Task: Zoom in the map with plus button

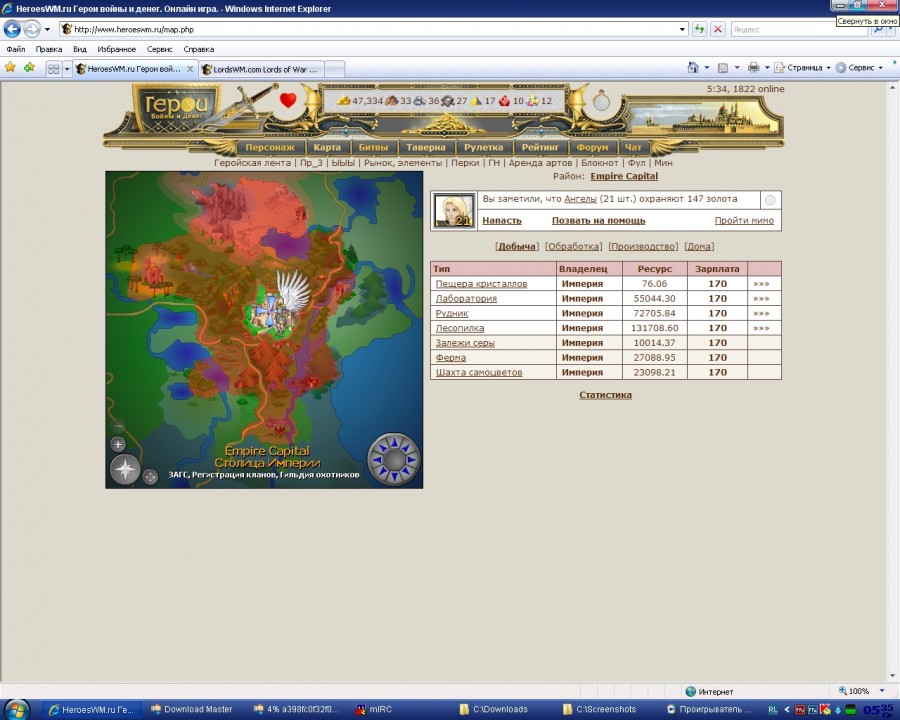Action: (118, 444)
